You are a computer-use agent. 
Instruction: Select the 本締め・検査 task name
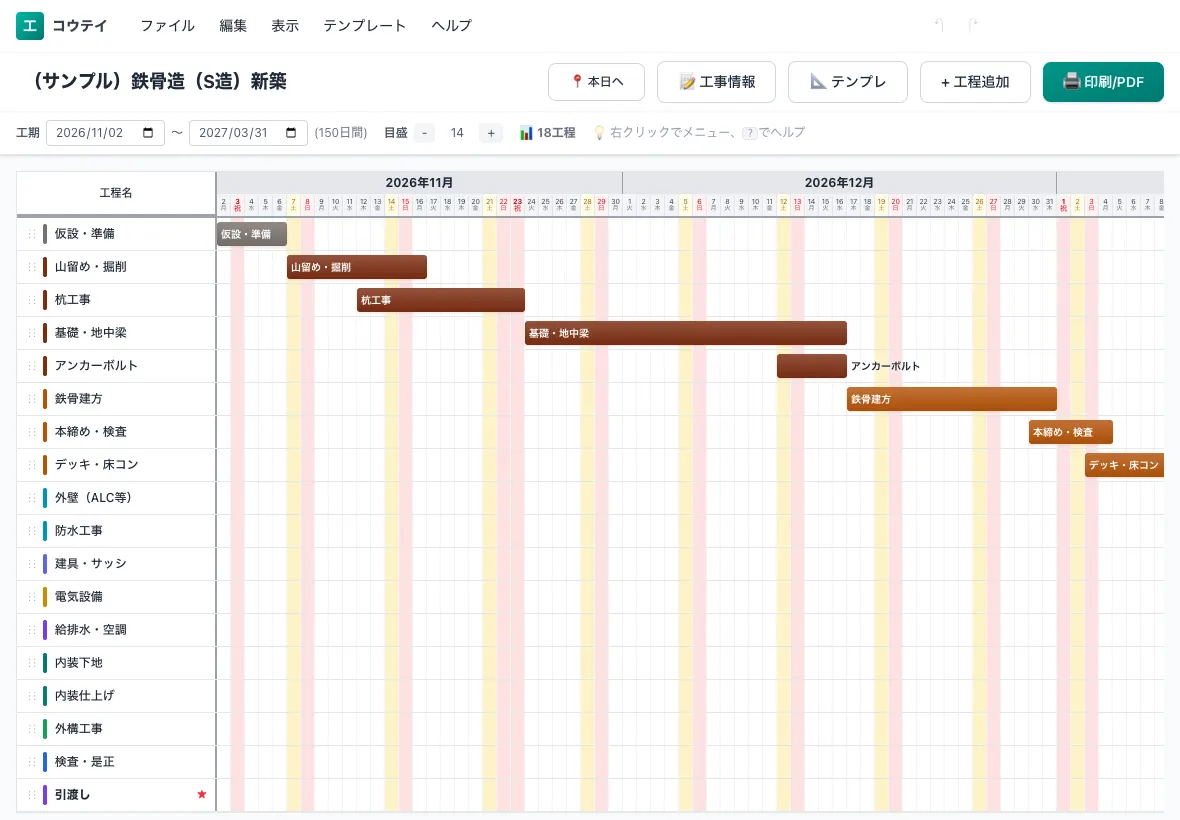[90, 432]
